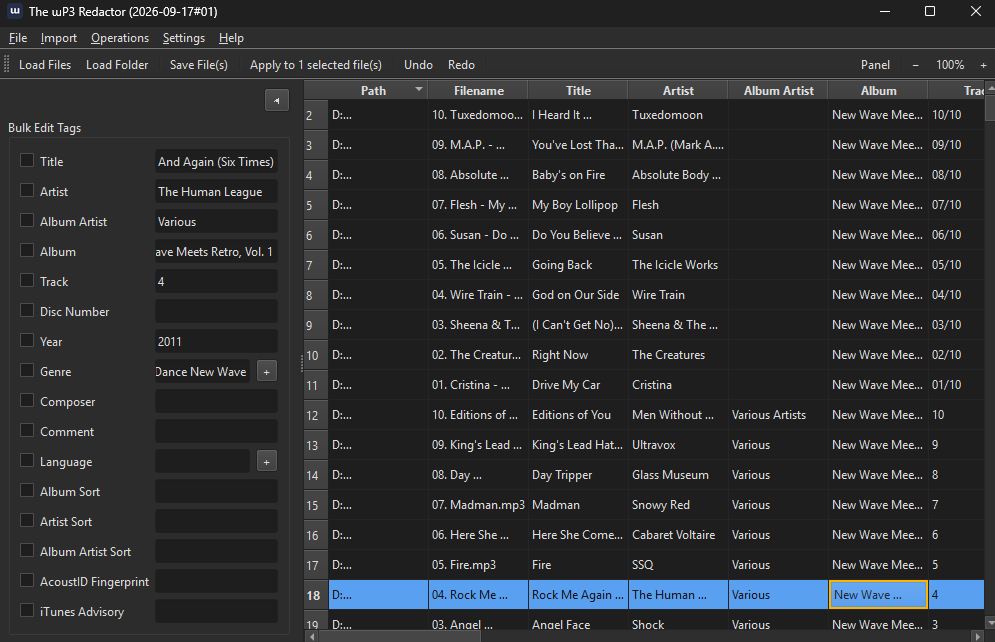Click the table scroll down arrow
The image size is (995, 642).
tap(989, 623)
